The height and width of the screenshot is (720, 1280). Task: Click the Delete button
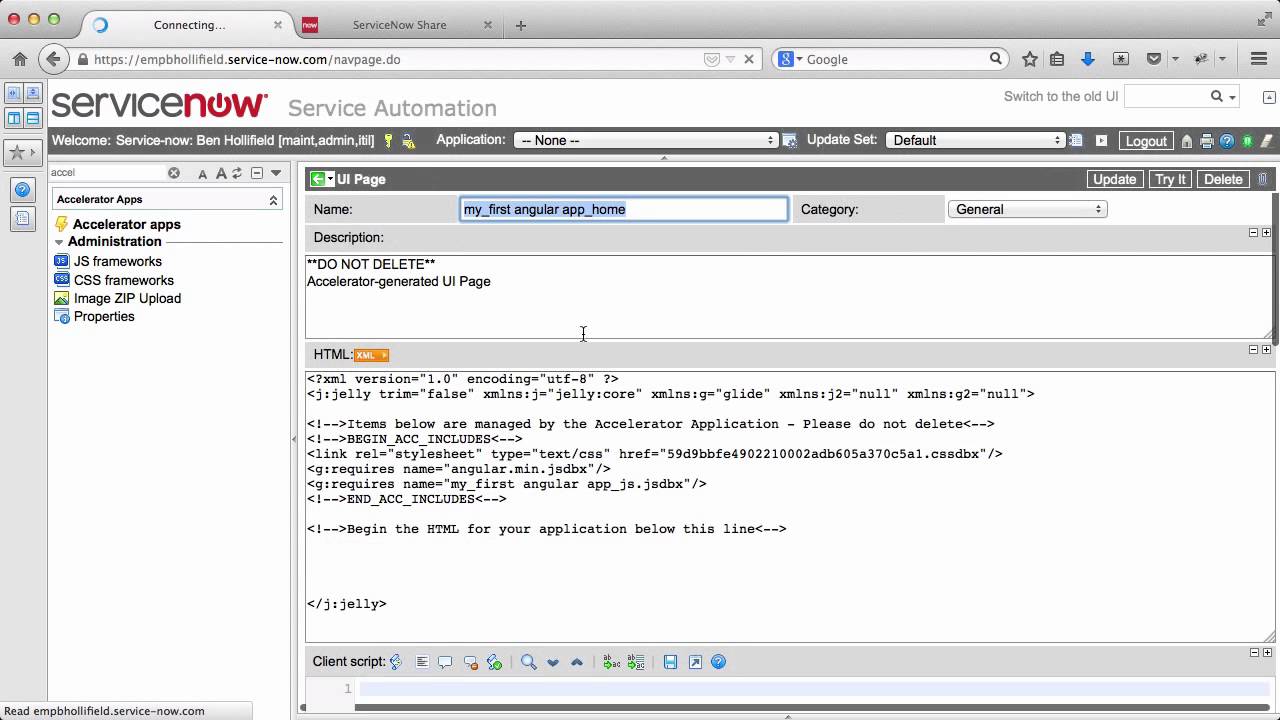point(1223,179)
